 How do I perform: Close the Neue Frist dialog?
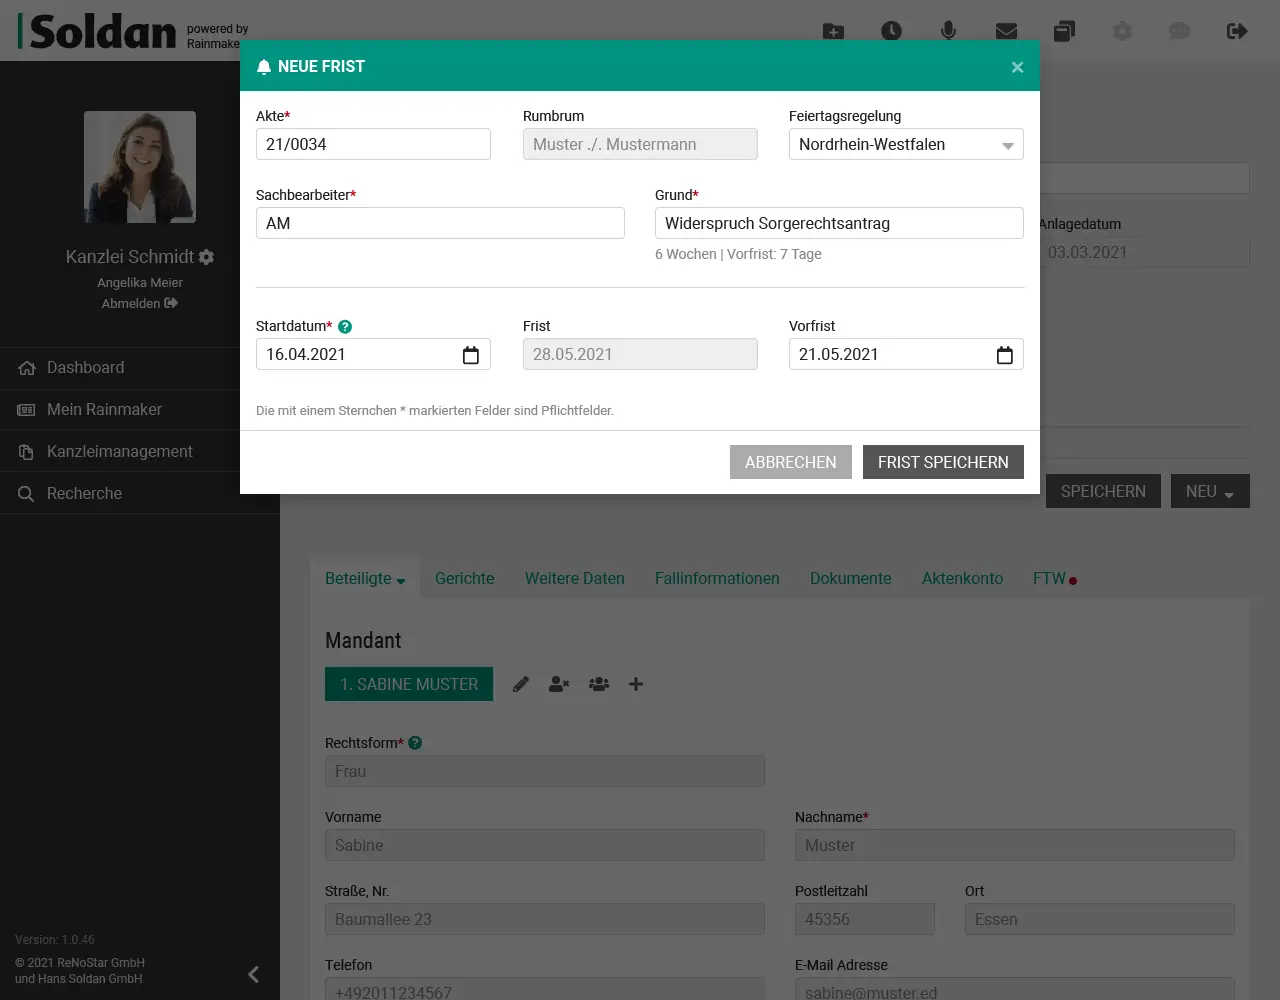[1017, 67]
